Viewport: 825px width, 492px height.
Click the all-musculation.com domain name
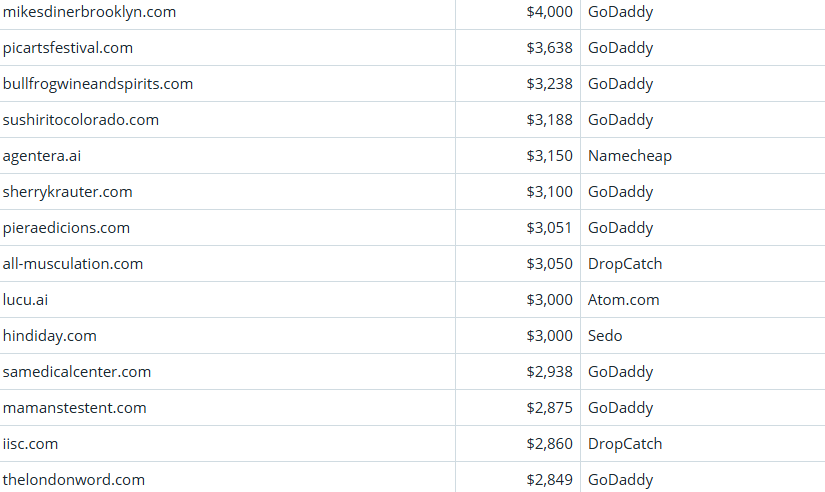(x=73, y=264)
